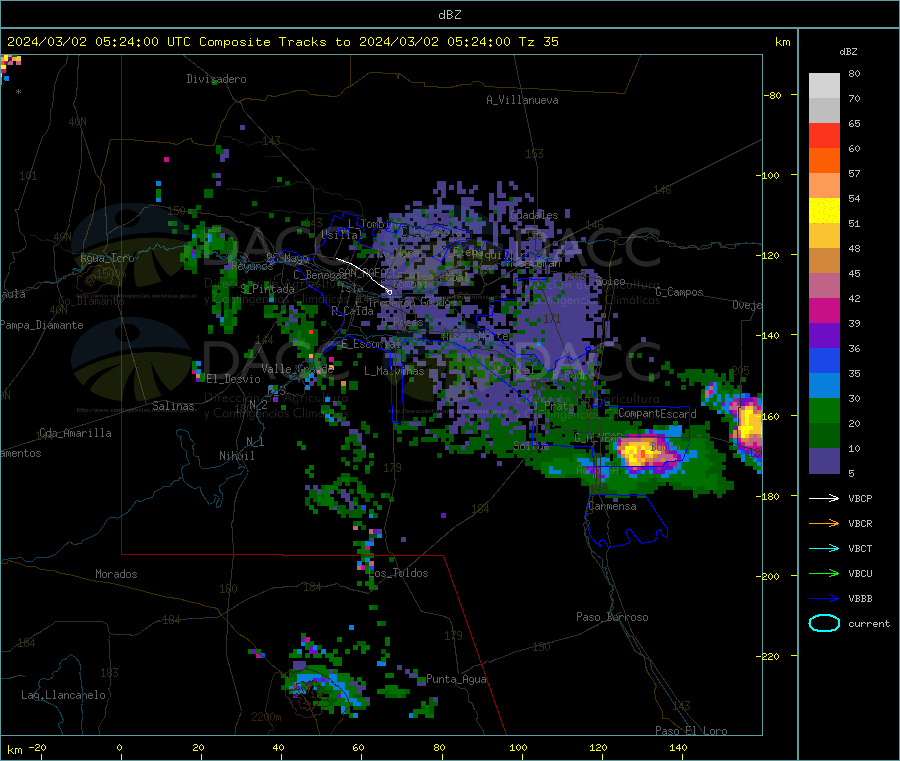The height and width of the screenshot is (761, 900).
Task: Select the light gray 70-80 dBZ swatch
Action: point(824,86)
